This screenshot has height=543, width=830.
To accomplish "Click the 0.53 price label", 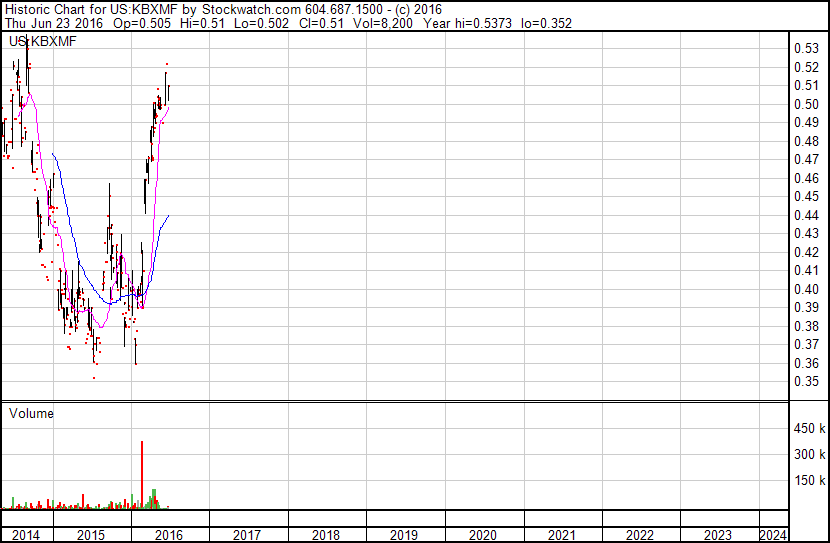I will click(x=806, y=49).
